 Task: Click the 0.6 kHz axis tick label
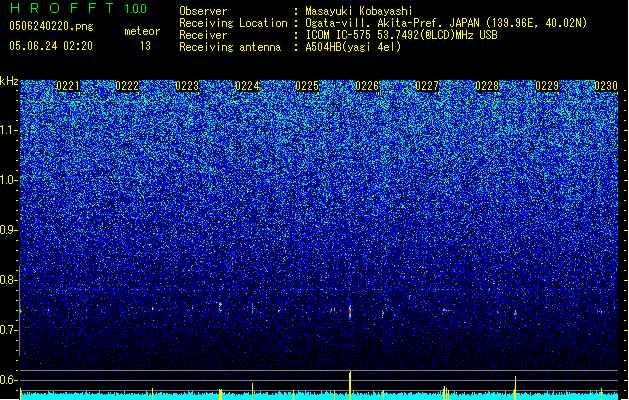pos(9,380)
